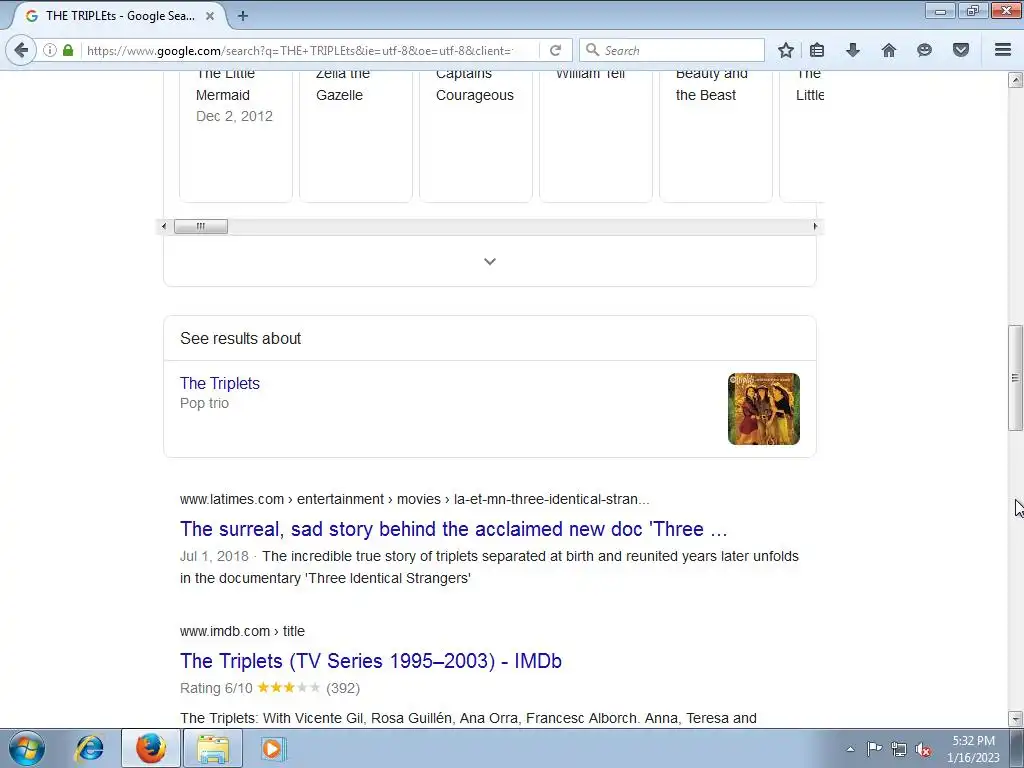Close the THE TRIPLEts Google Search tab

210,16
